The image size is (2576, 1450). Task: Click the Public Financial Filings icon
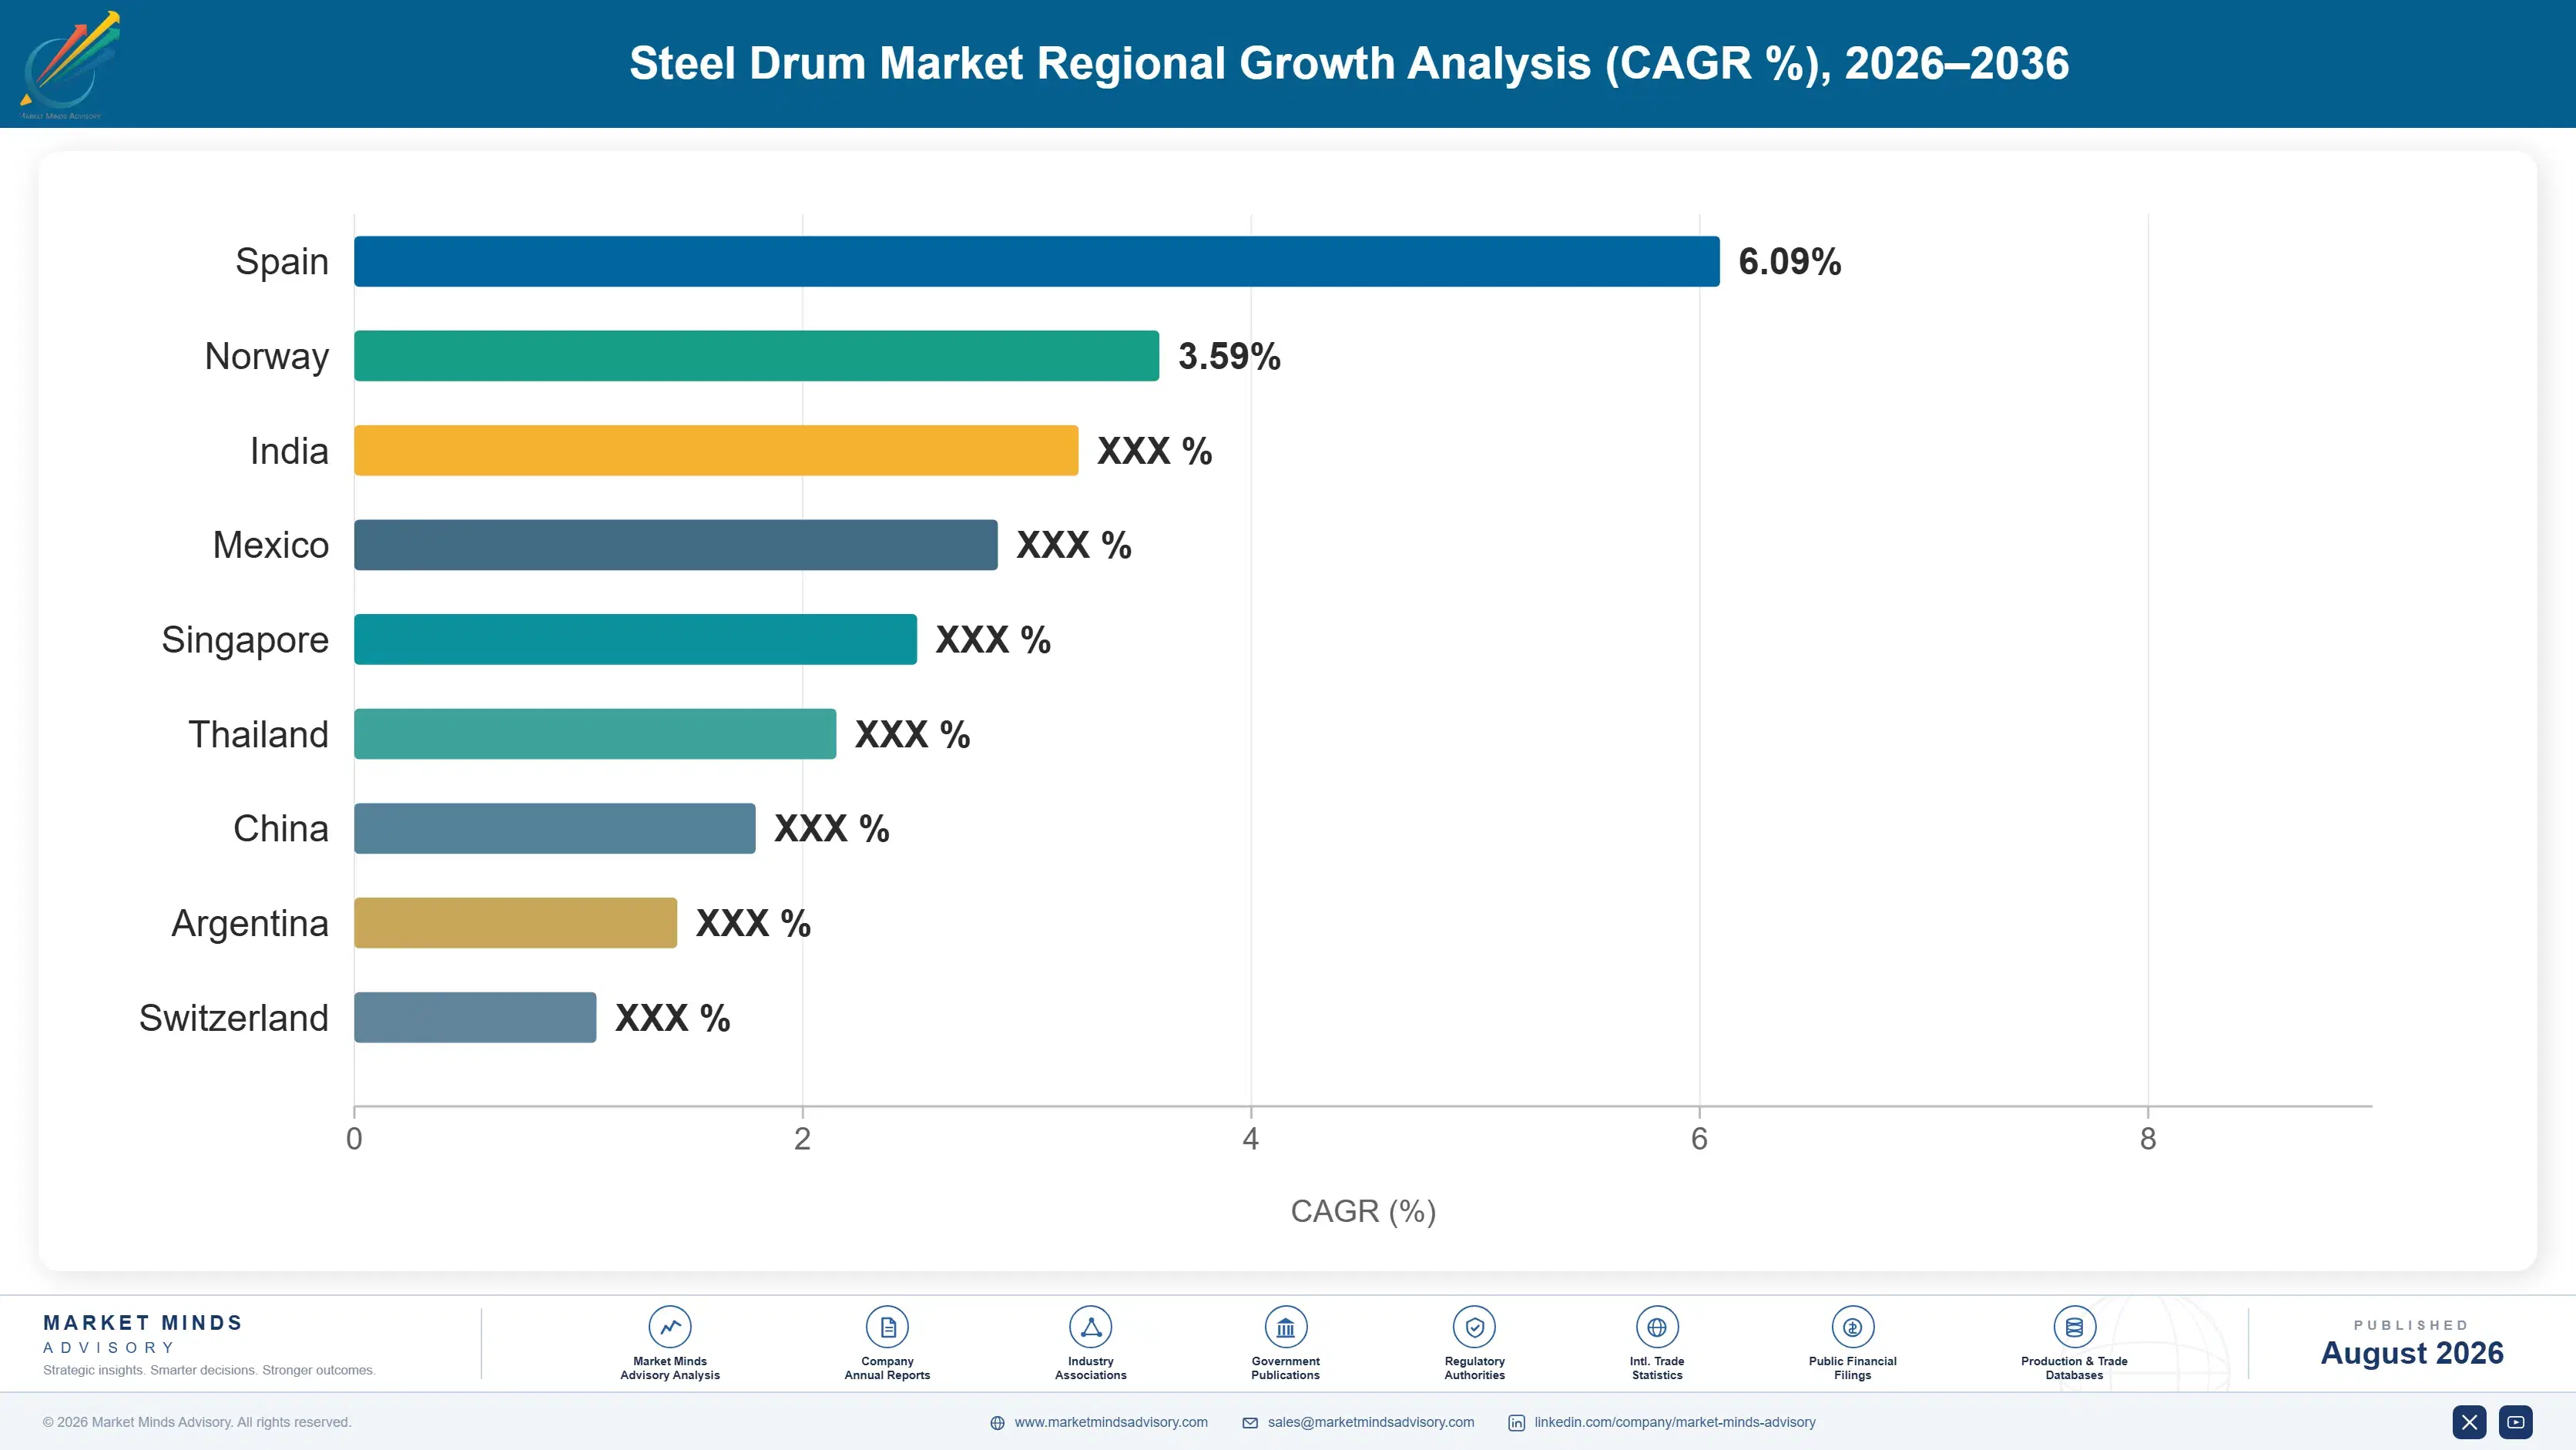[x=1852, y=1327]
